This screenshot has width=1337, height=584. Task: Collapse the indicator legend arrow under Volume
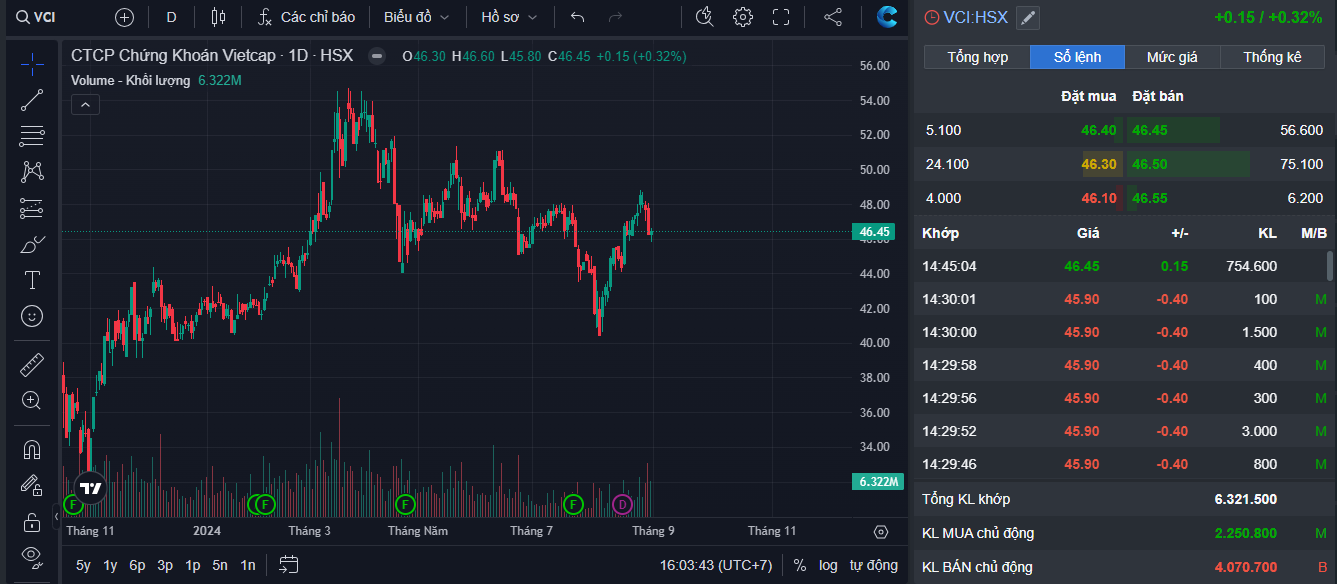click(85, 104)
